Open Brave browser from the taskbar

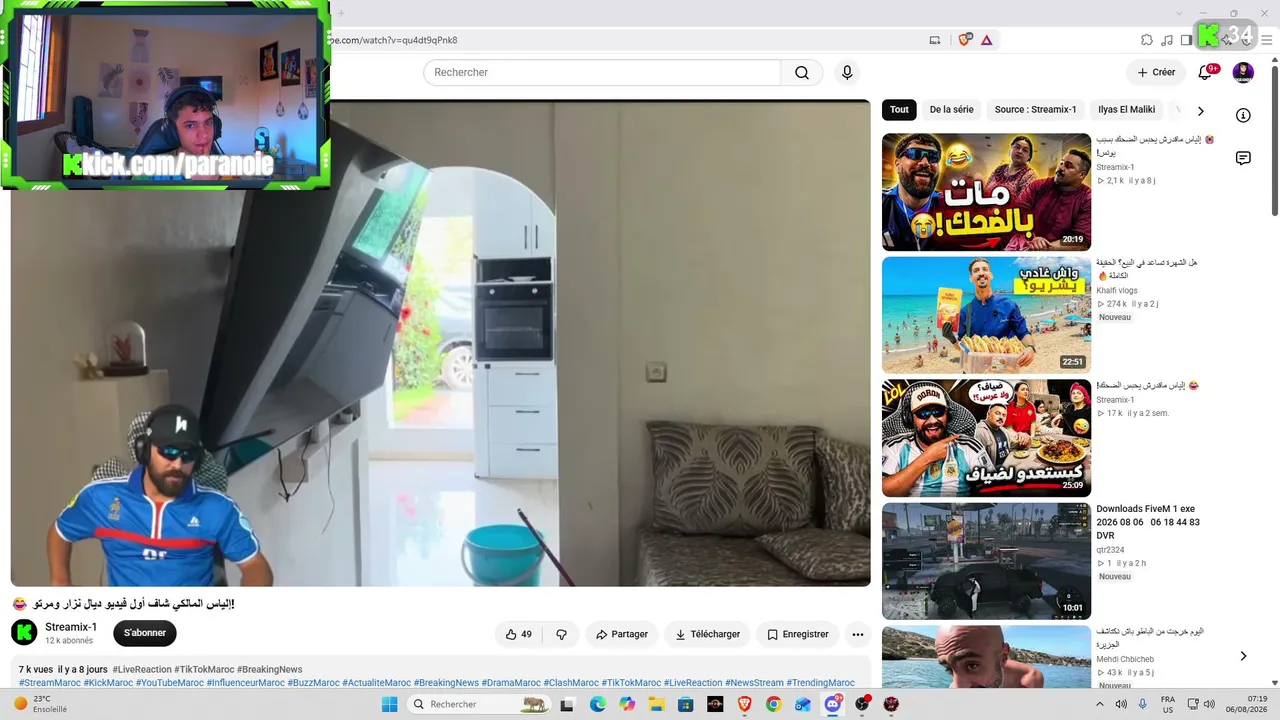coord(744,704)
